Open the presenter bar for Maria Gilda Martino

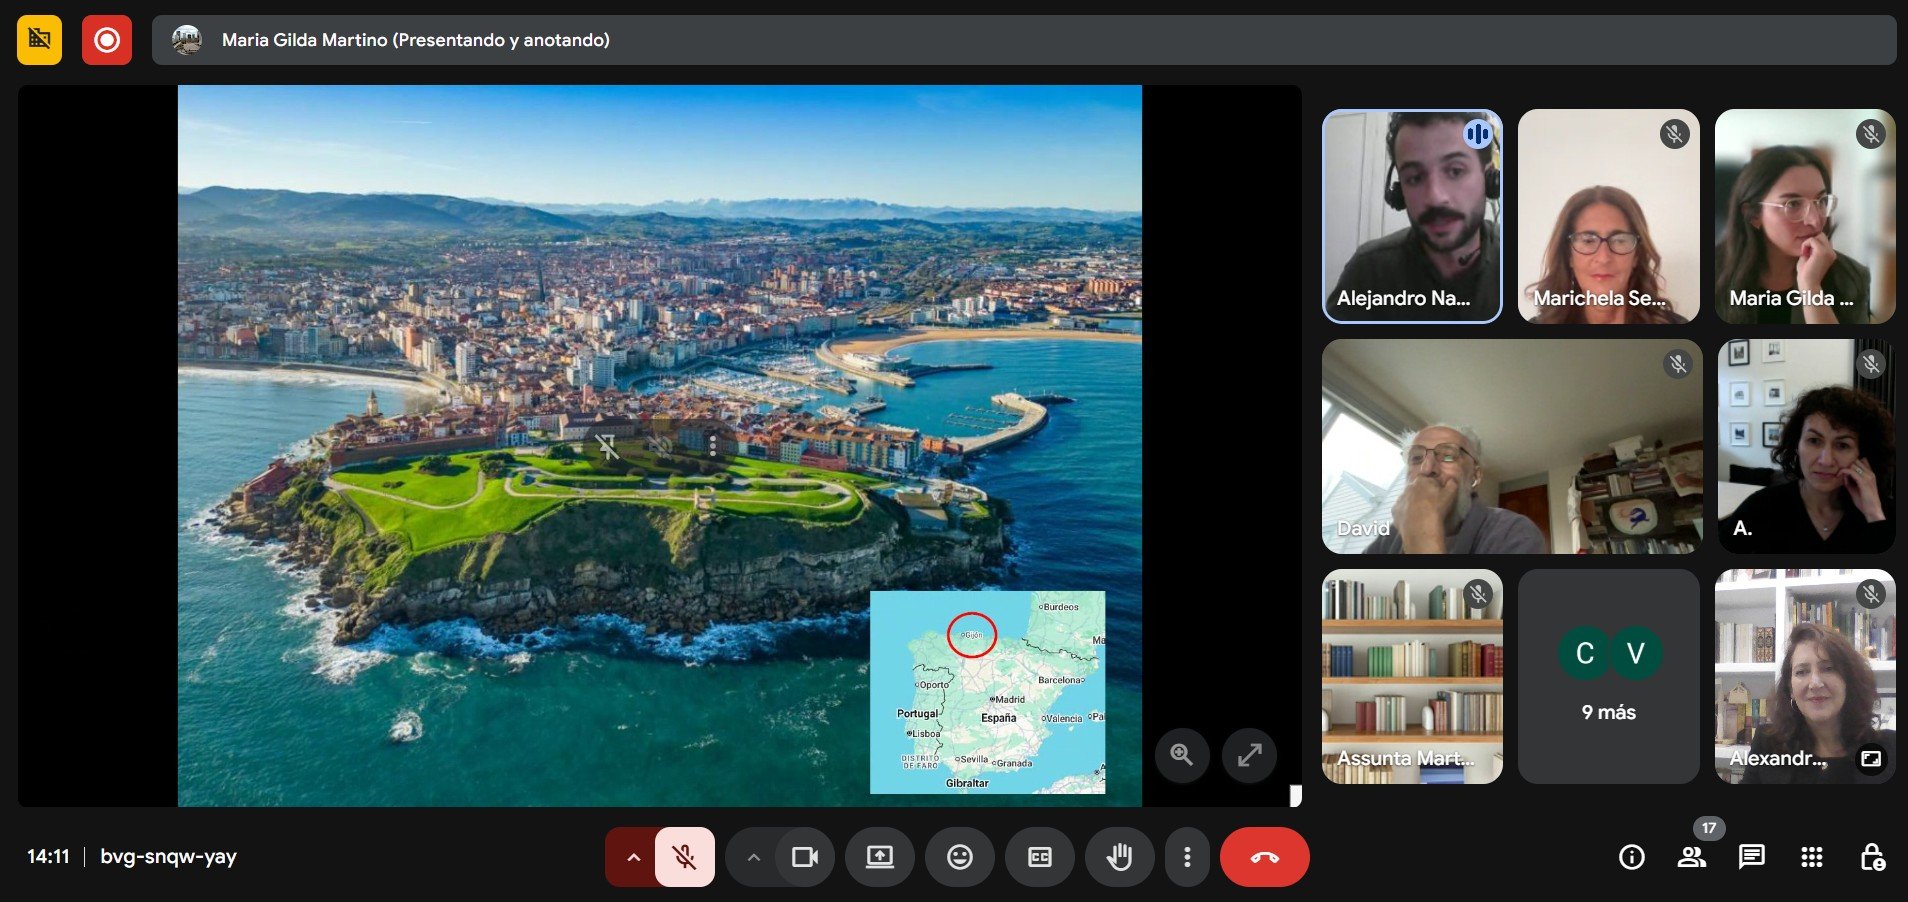[1024, 40]
